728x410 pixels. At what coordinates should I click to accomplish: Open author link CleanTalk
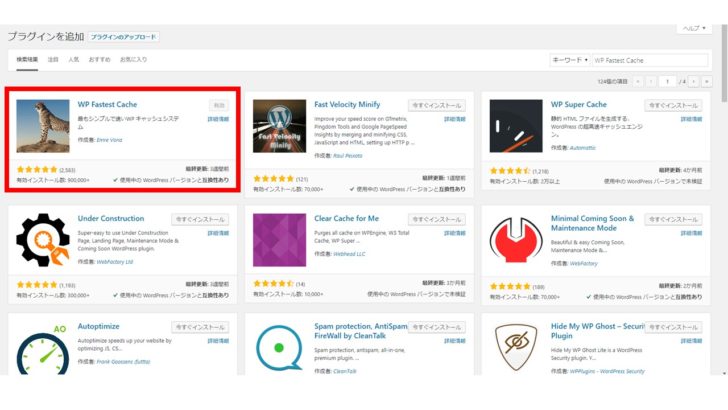[x=345, y=371]
